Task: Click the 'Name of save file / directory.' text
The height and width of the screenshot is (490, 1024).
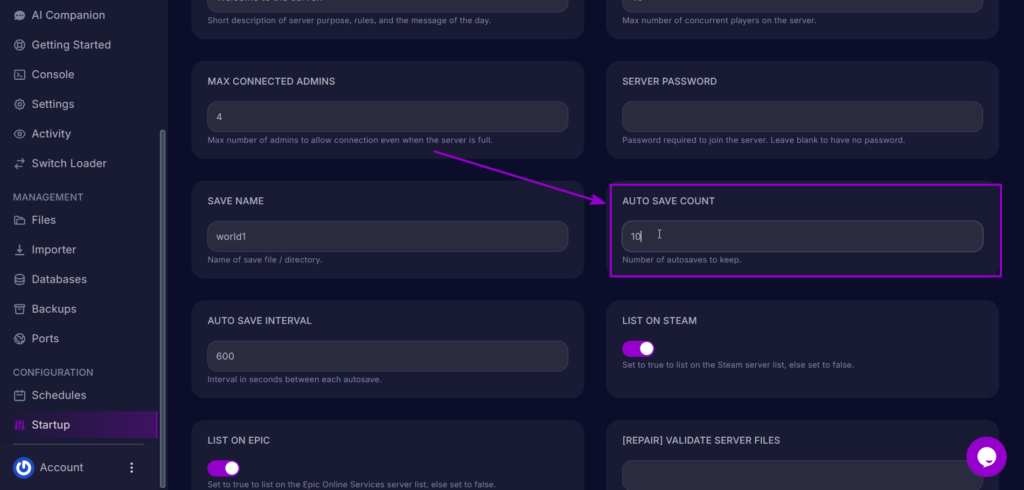Action: click(x=264, y=260)
